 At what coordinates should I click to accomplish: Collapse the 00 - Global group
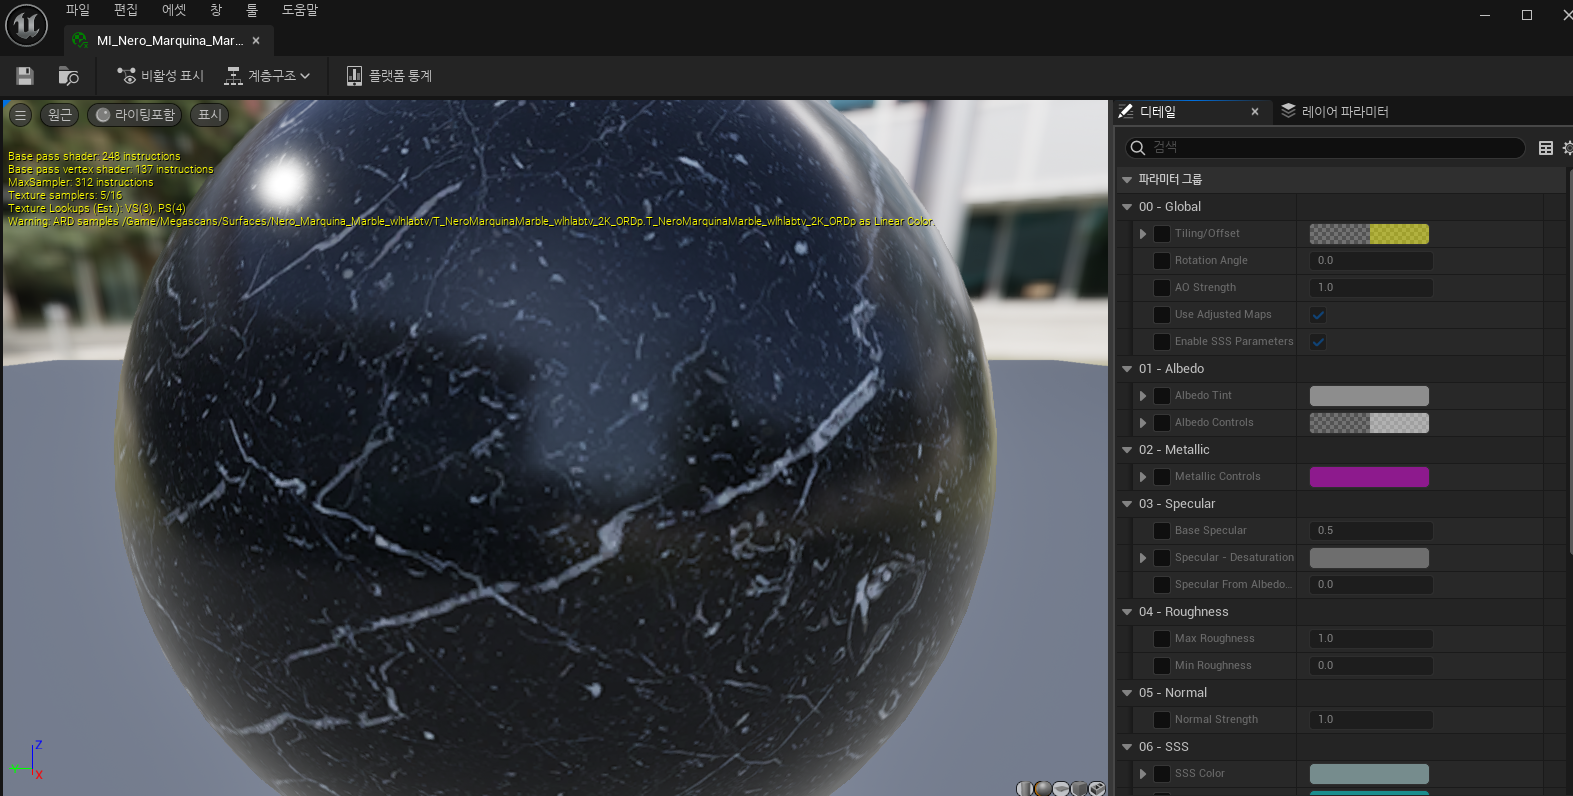pos(1127,207)
